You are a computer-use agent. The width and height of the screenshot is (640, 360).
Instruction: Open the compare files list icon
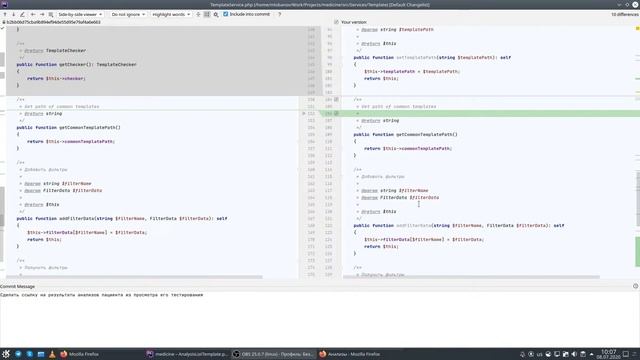click(x=51, y=14)
